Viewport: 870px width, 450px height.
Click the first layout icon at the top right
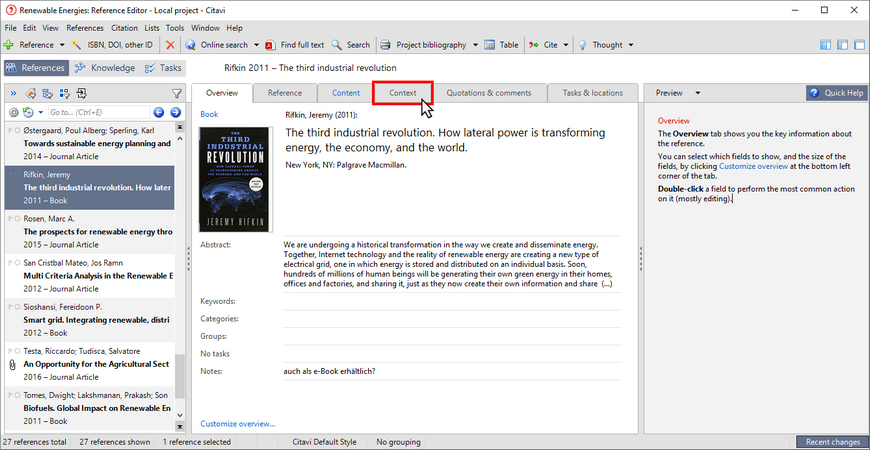pos(825,45)
